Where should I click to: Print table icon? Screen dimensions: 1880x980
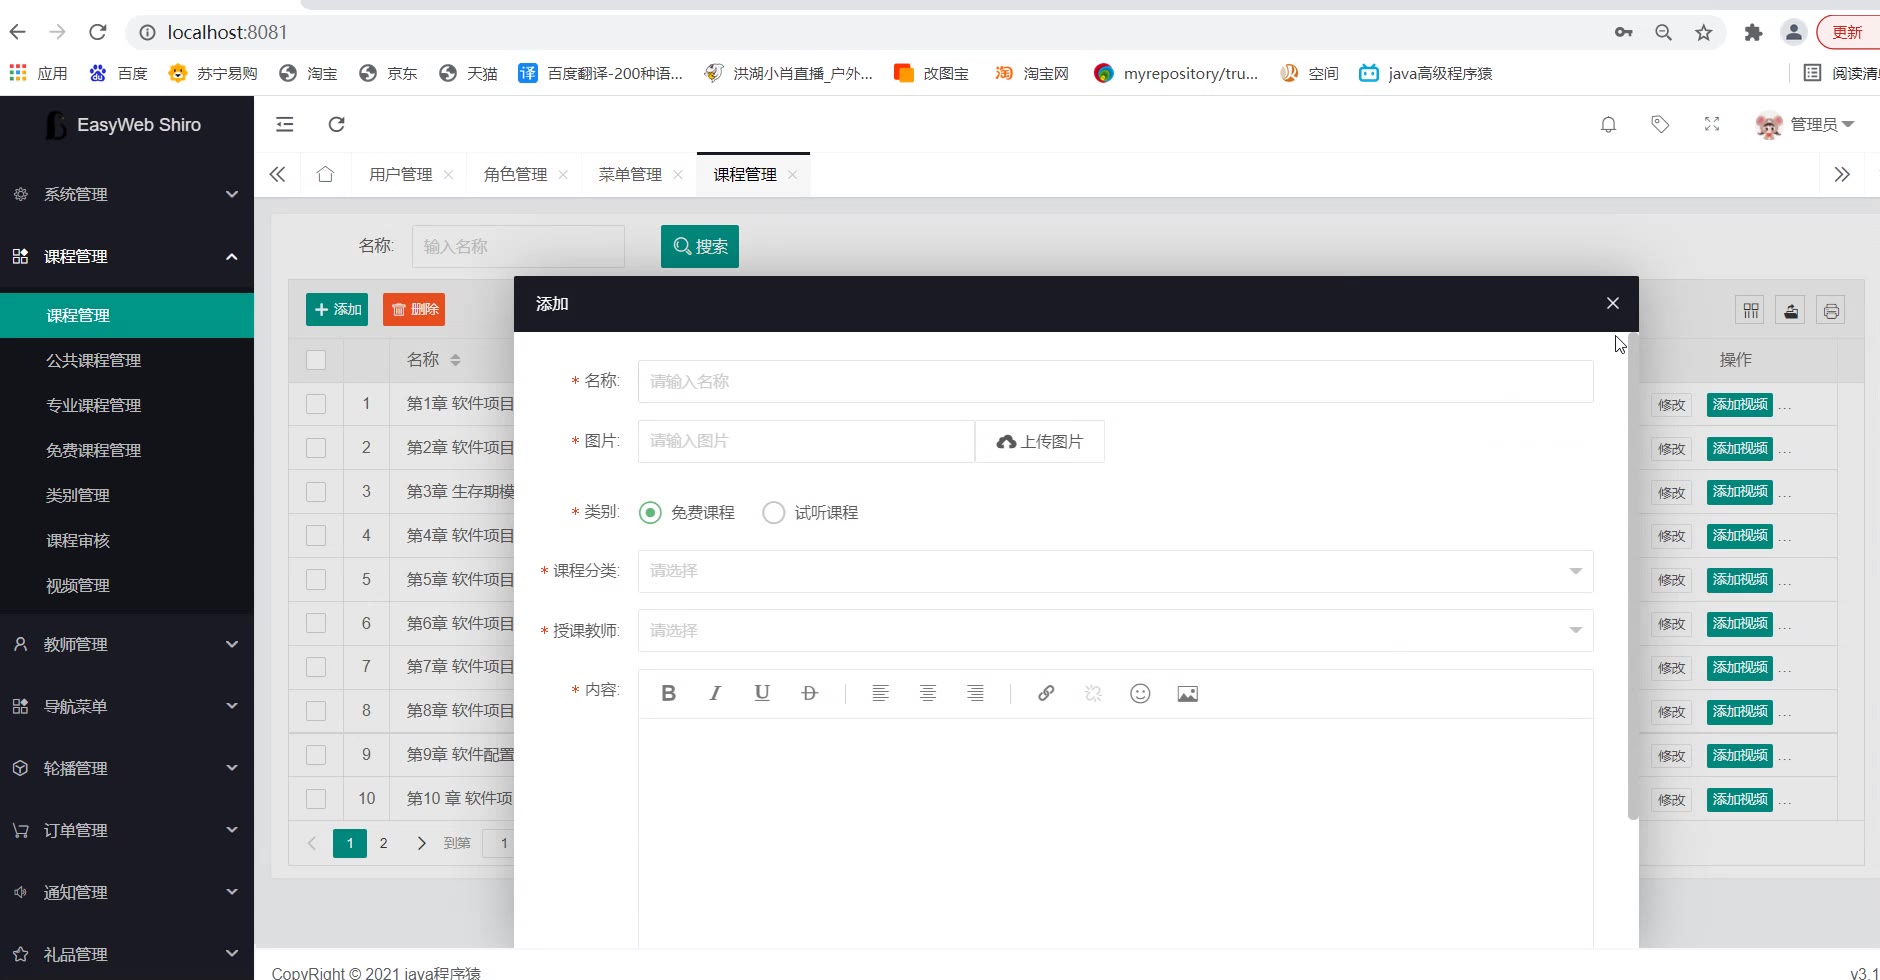[x=1831, y=311]
